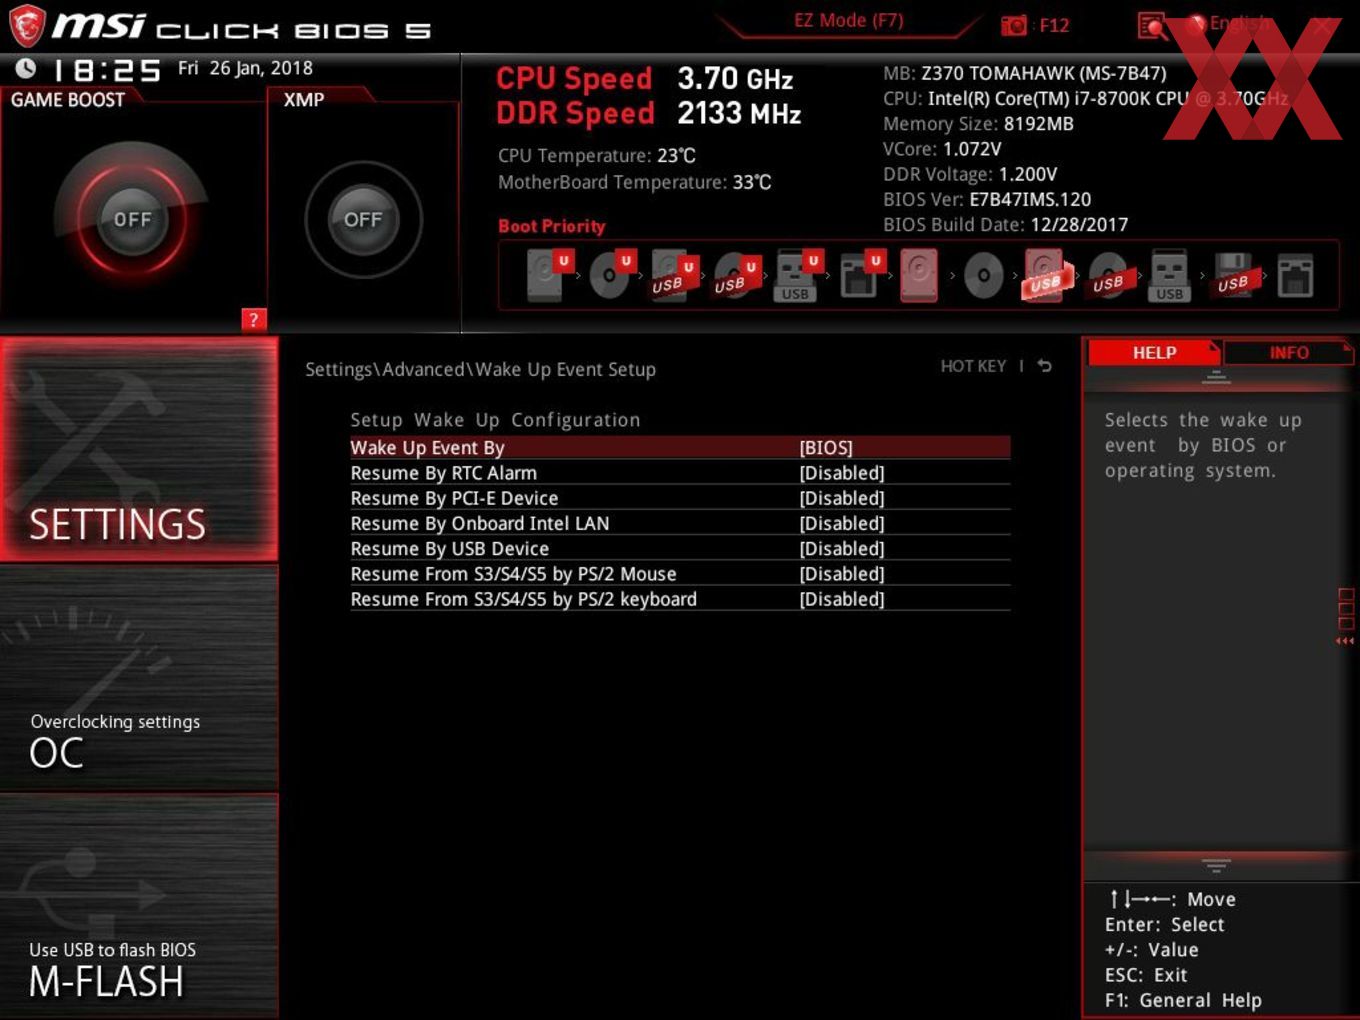Switch to EZ Mode (F7)
This screenshot has width=1360, height=1020.
(848, 20)
